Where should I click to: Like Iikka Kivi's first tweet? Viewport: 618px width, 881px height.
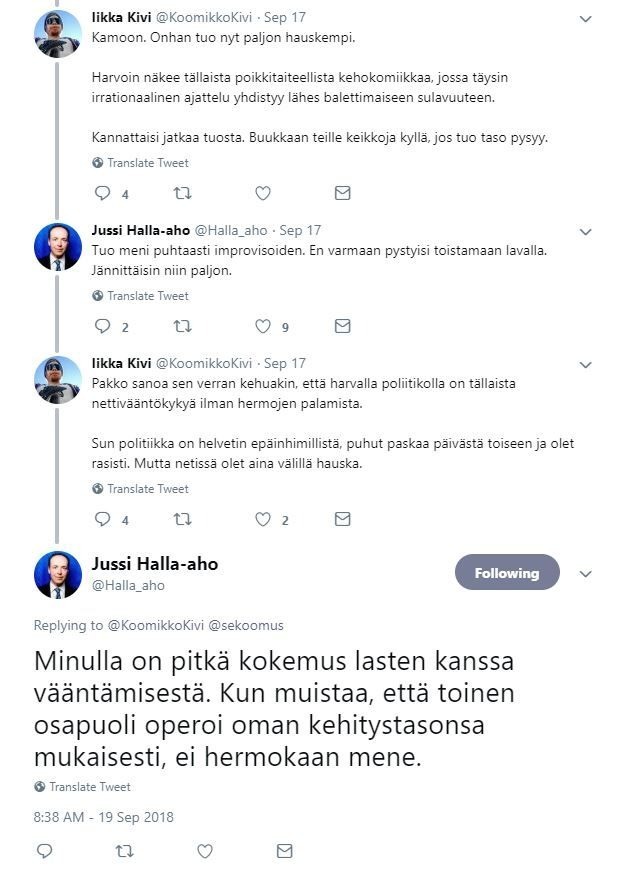tap(263, 193)
